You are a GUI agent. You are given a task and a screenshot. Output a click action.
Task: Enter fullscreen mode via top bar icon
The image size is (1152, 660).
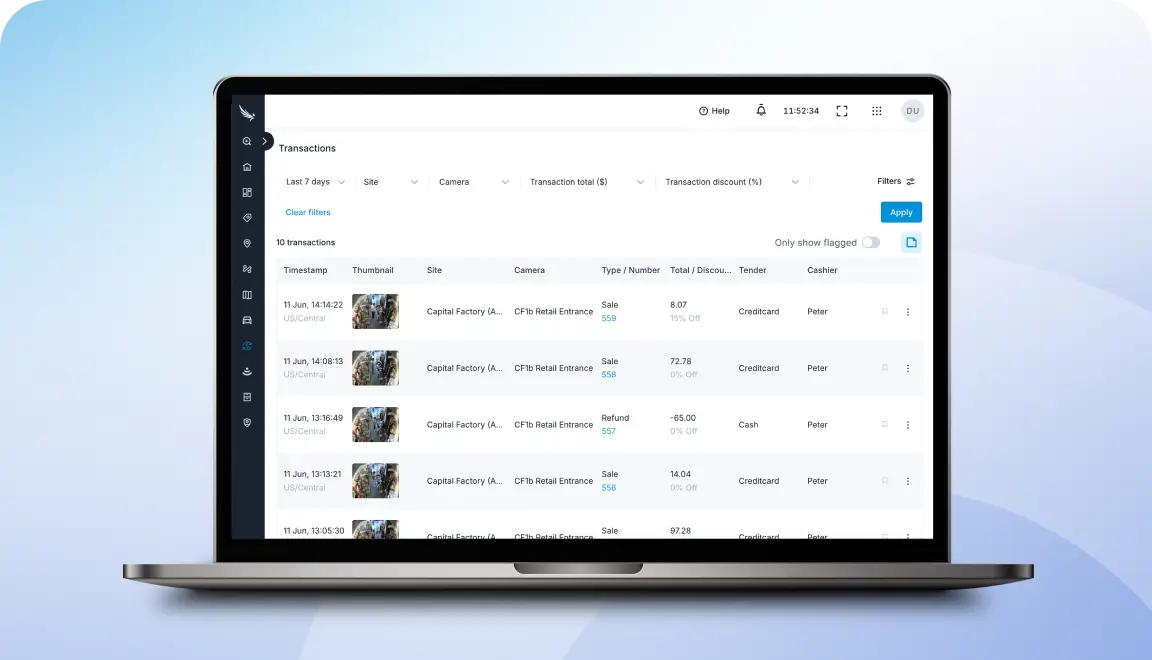tap(842, 111)
